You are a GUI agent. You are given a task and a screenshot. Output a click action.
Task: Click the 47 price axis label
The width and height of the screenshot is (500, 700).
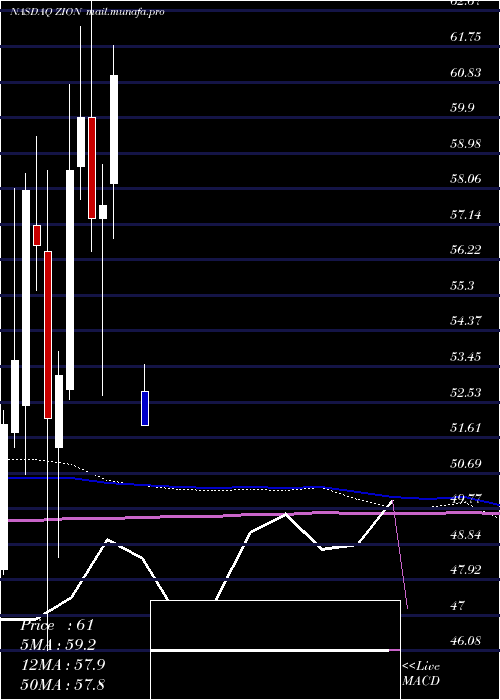pos(458,605)
